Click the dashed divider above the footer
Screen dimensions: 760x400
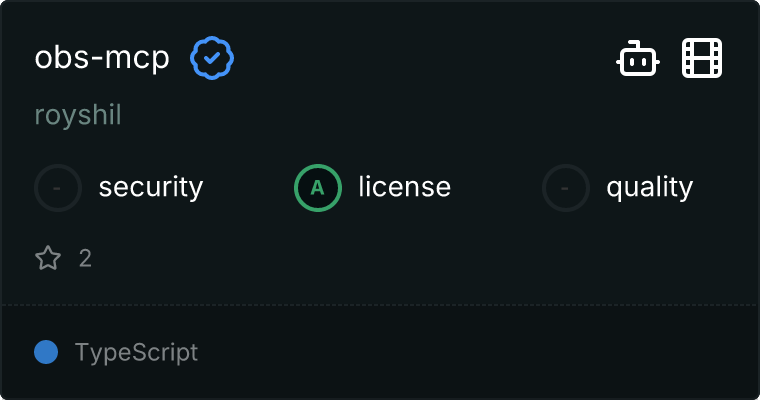coord(380,305)
